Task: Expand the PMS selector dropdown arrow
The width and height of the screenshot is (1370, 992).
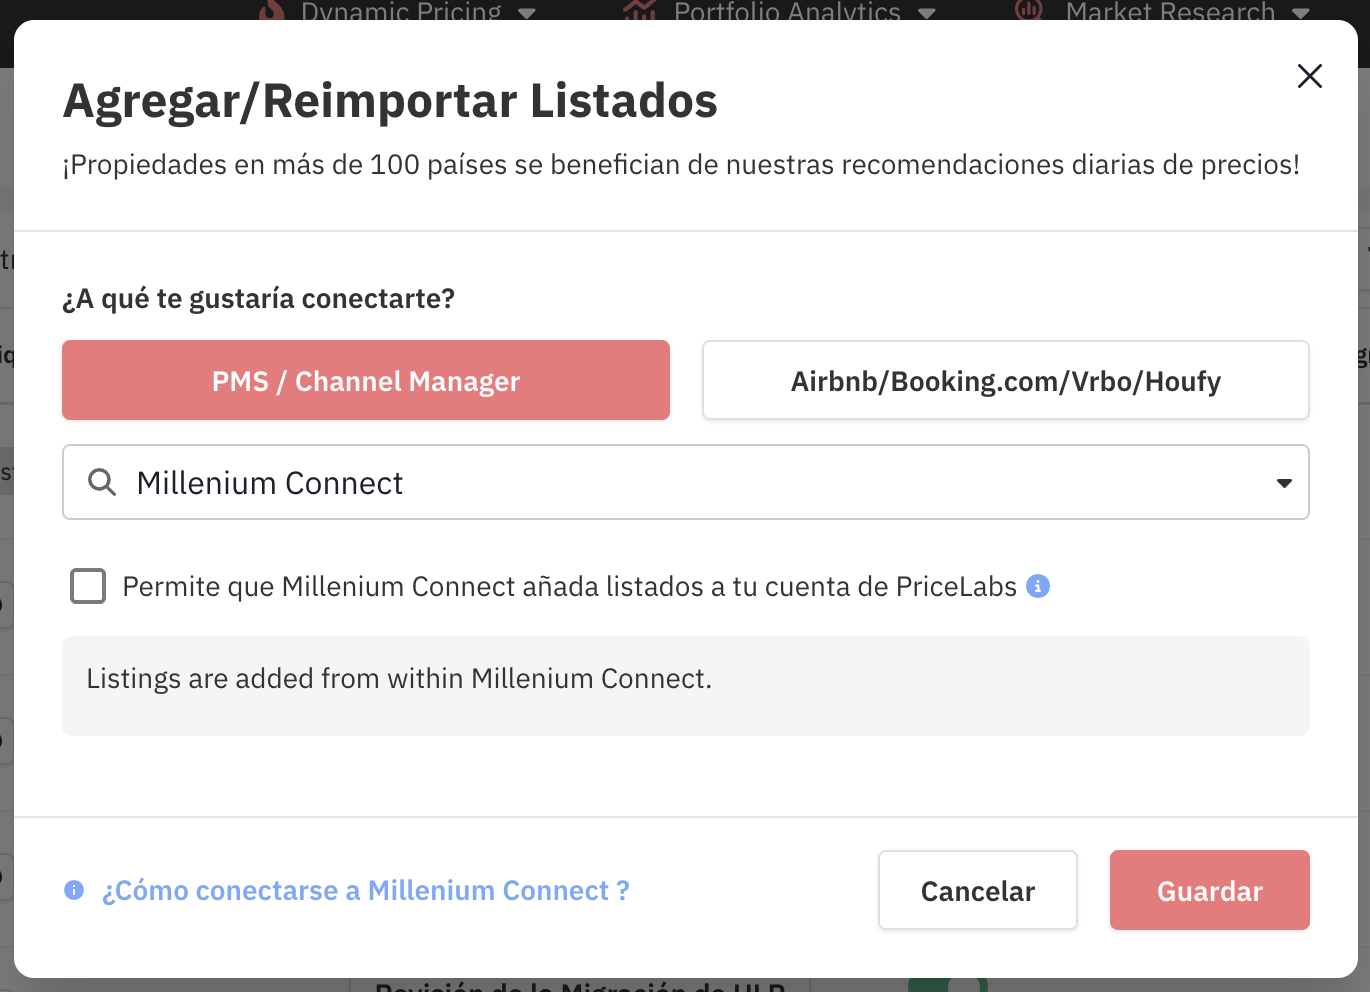Action: coord(1284,483)
